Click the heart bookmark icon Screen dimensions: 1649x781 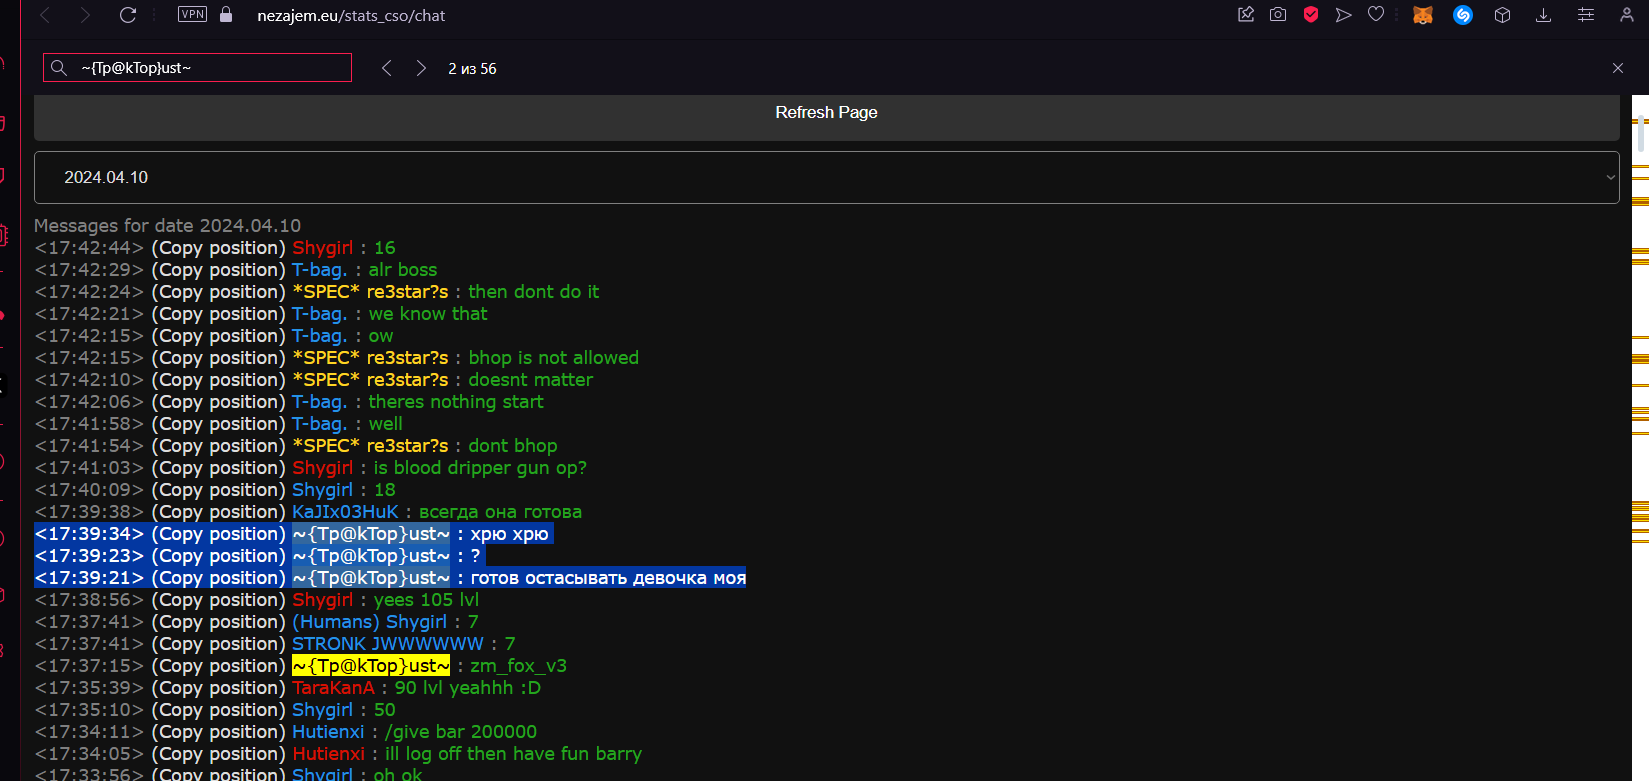click(1376, 15)
